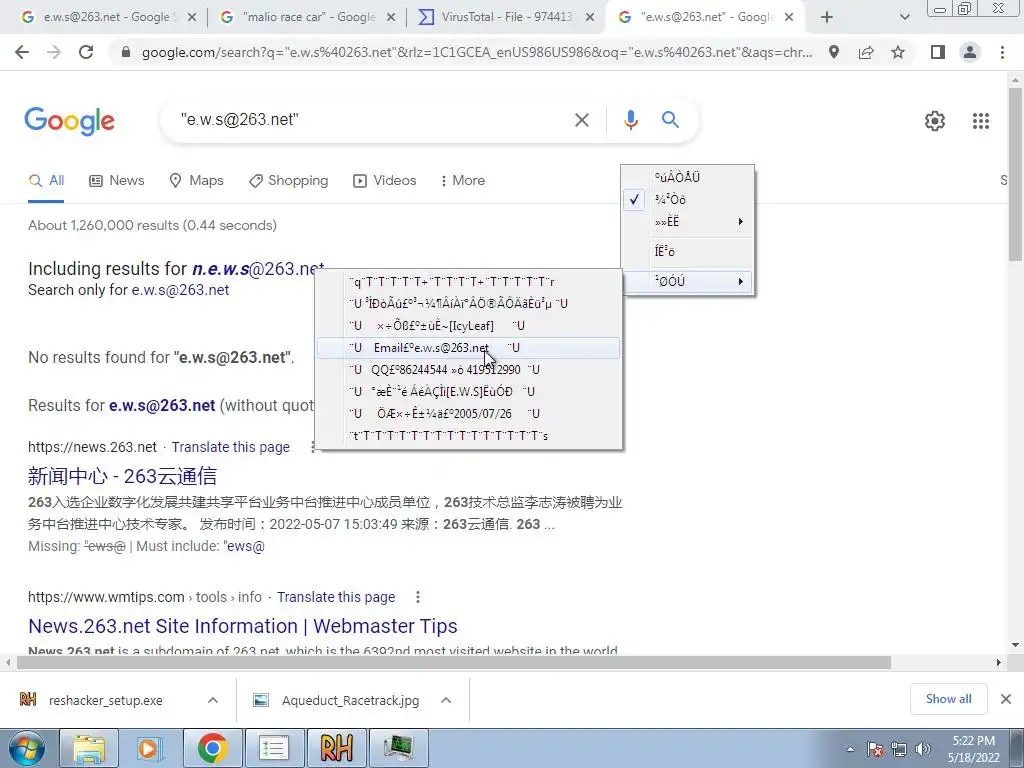
Task: Select the 2005/07/26 submenu item
Action: (468, 413)
